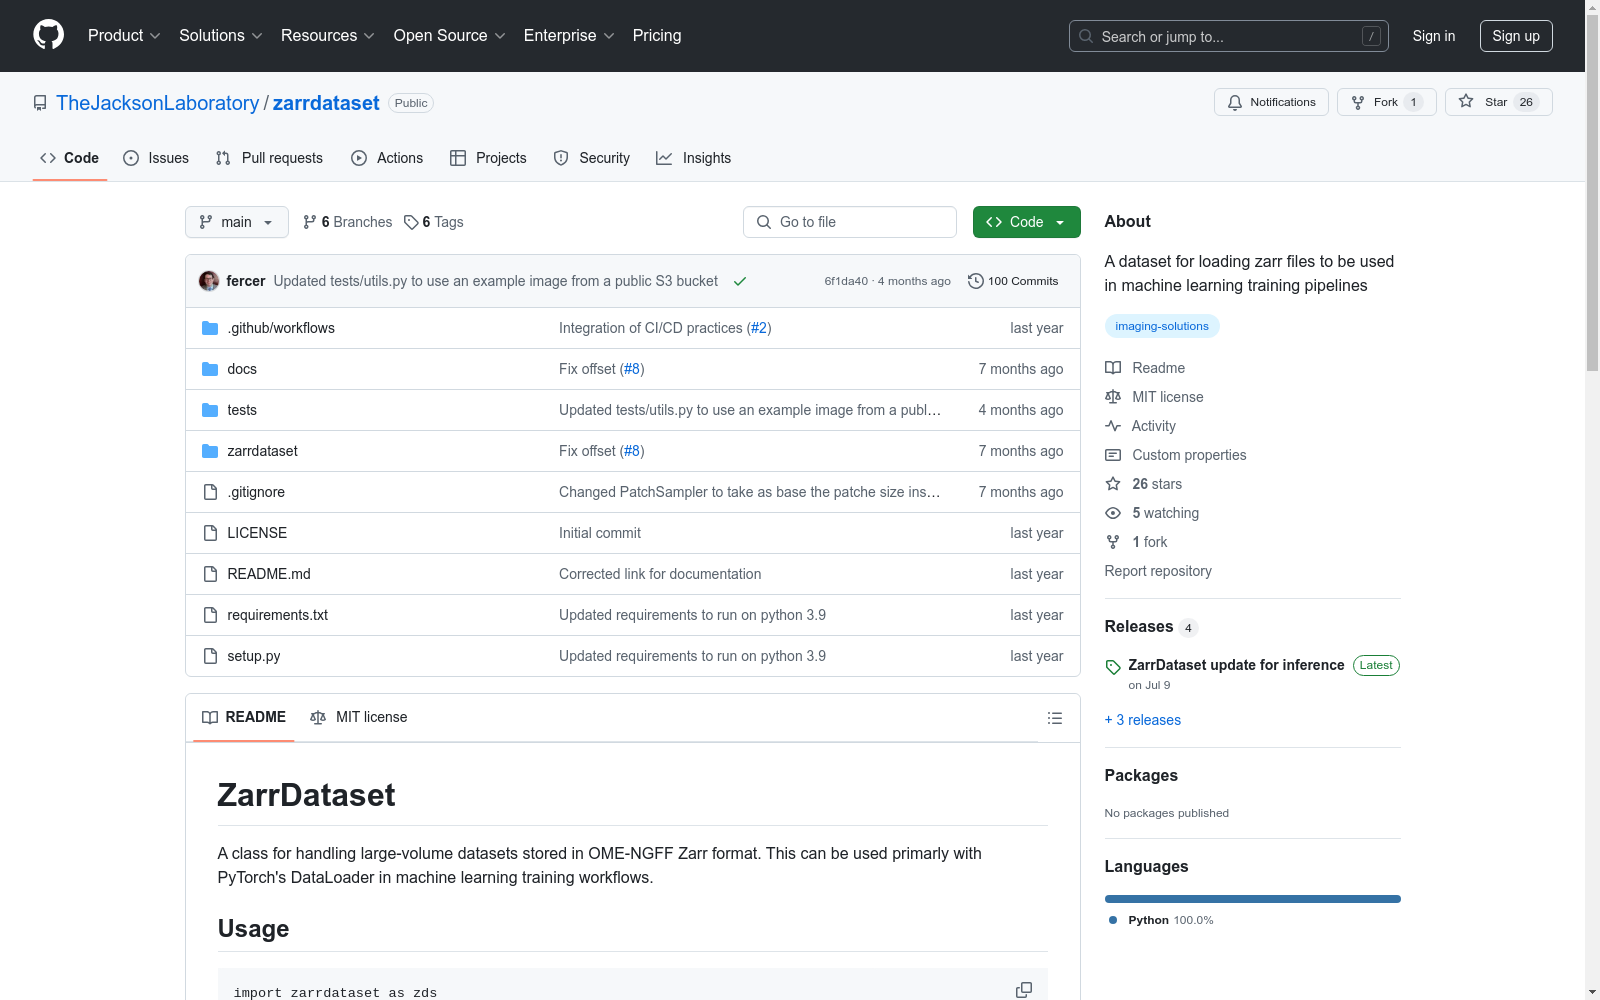Screen dimensions: 1600x1000
Task: Click the repository book icon beside TheJacksonLaboratory
Action: [40, 103]
